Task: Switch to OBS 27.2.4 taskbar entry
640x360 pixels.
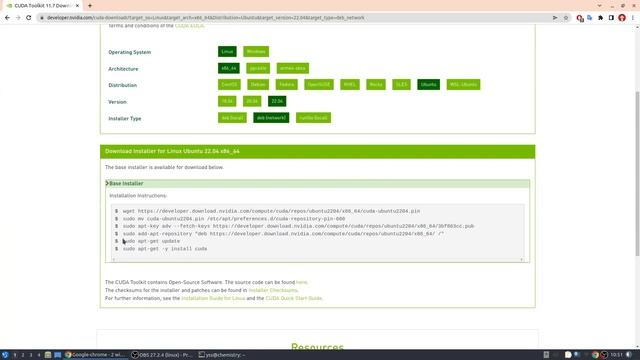Action: (162, 355)
